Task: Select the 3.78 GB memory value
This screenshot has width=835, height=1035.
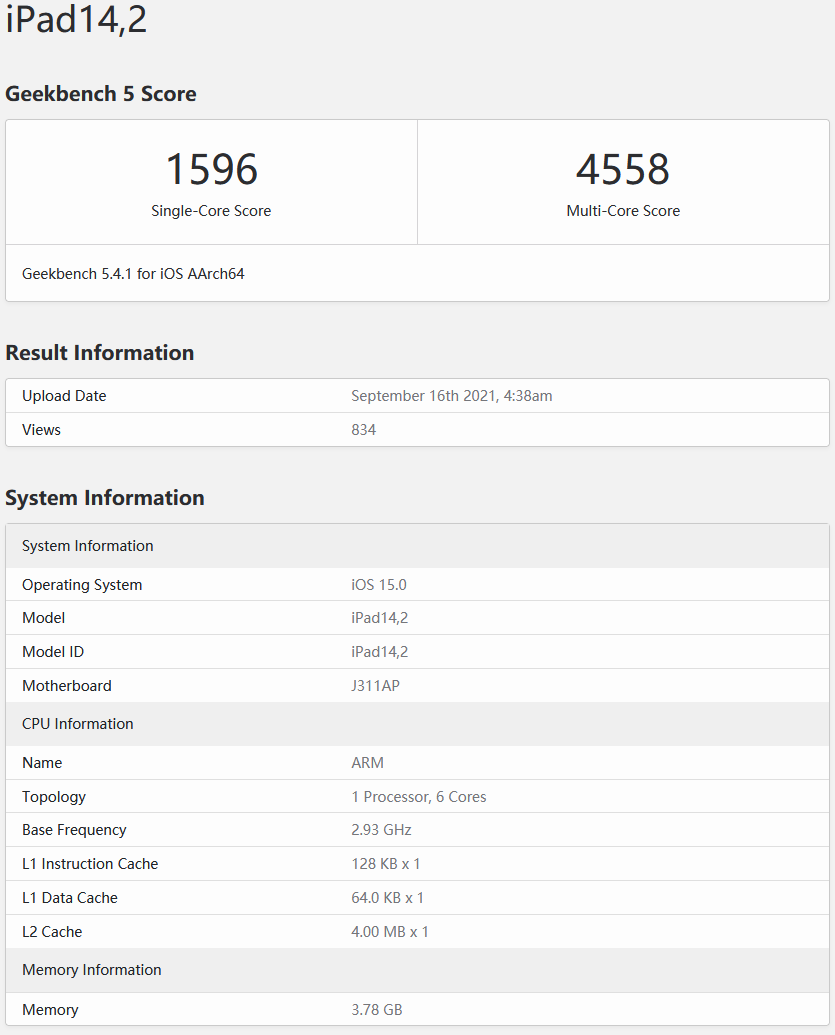Action: coord(376,1010)
